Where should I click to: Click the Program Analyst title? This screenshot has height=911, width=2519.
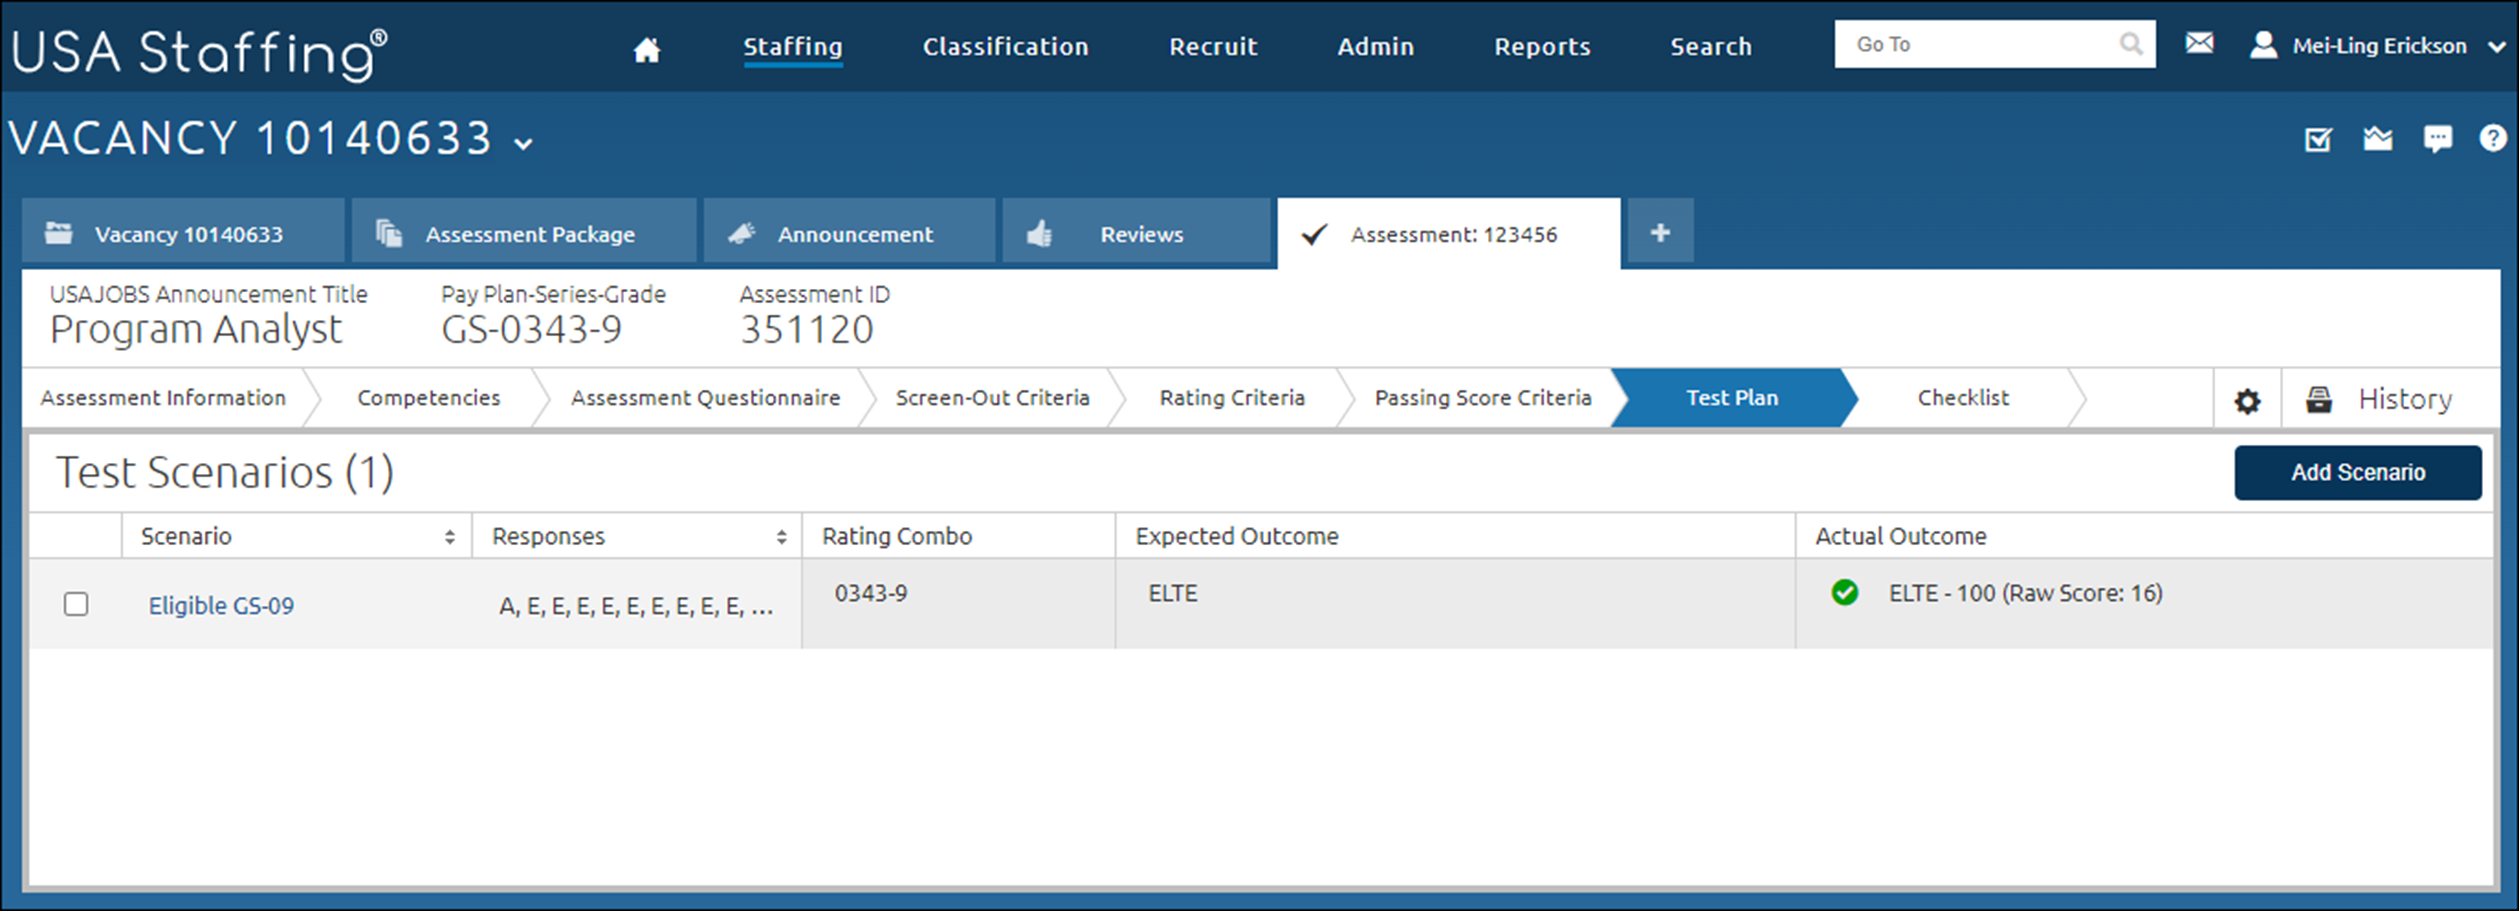coord(196,330)
